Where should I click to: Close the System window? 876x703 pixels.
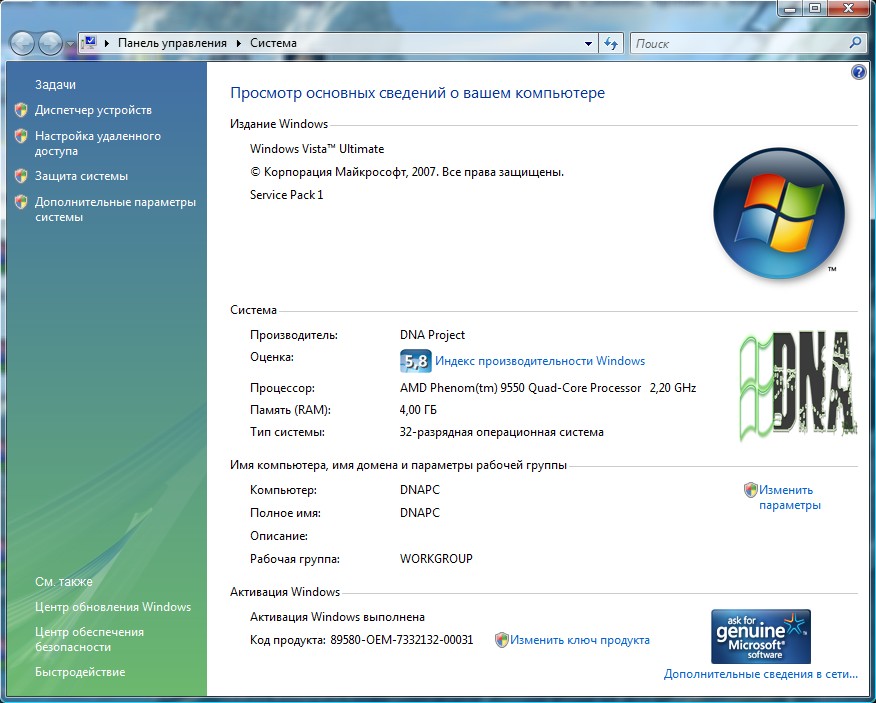point(849,8)
